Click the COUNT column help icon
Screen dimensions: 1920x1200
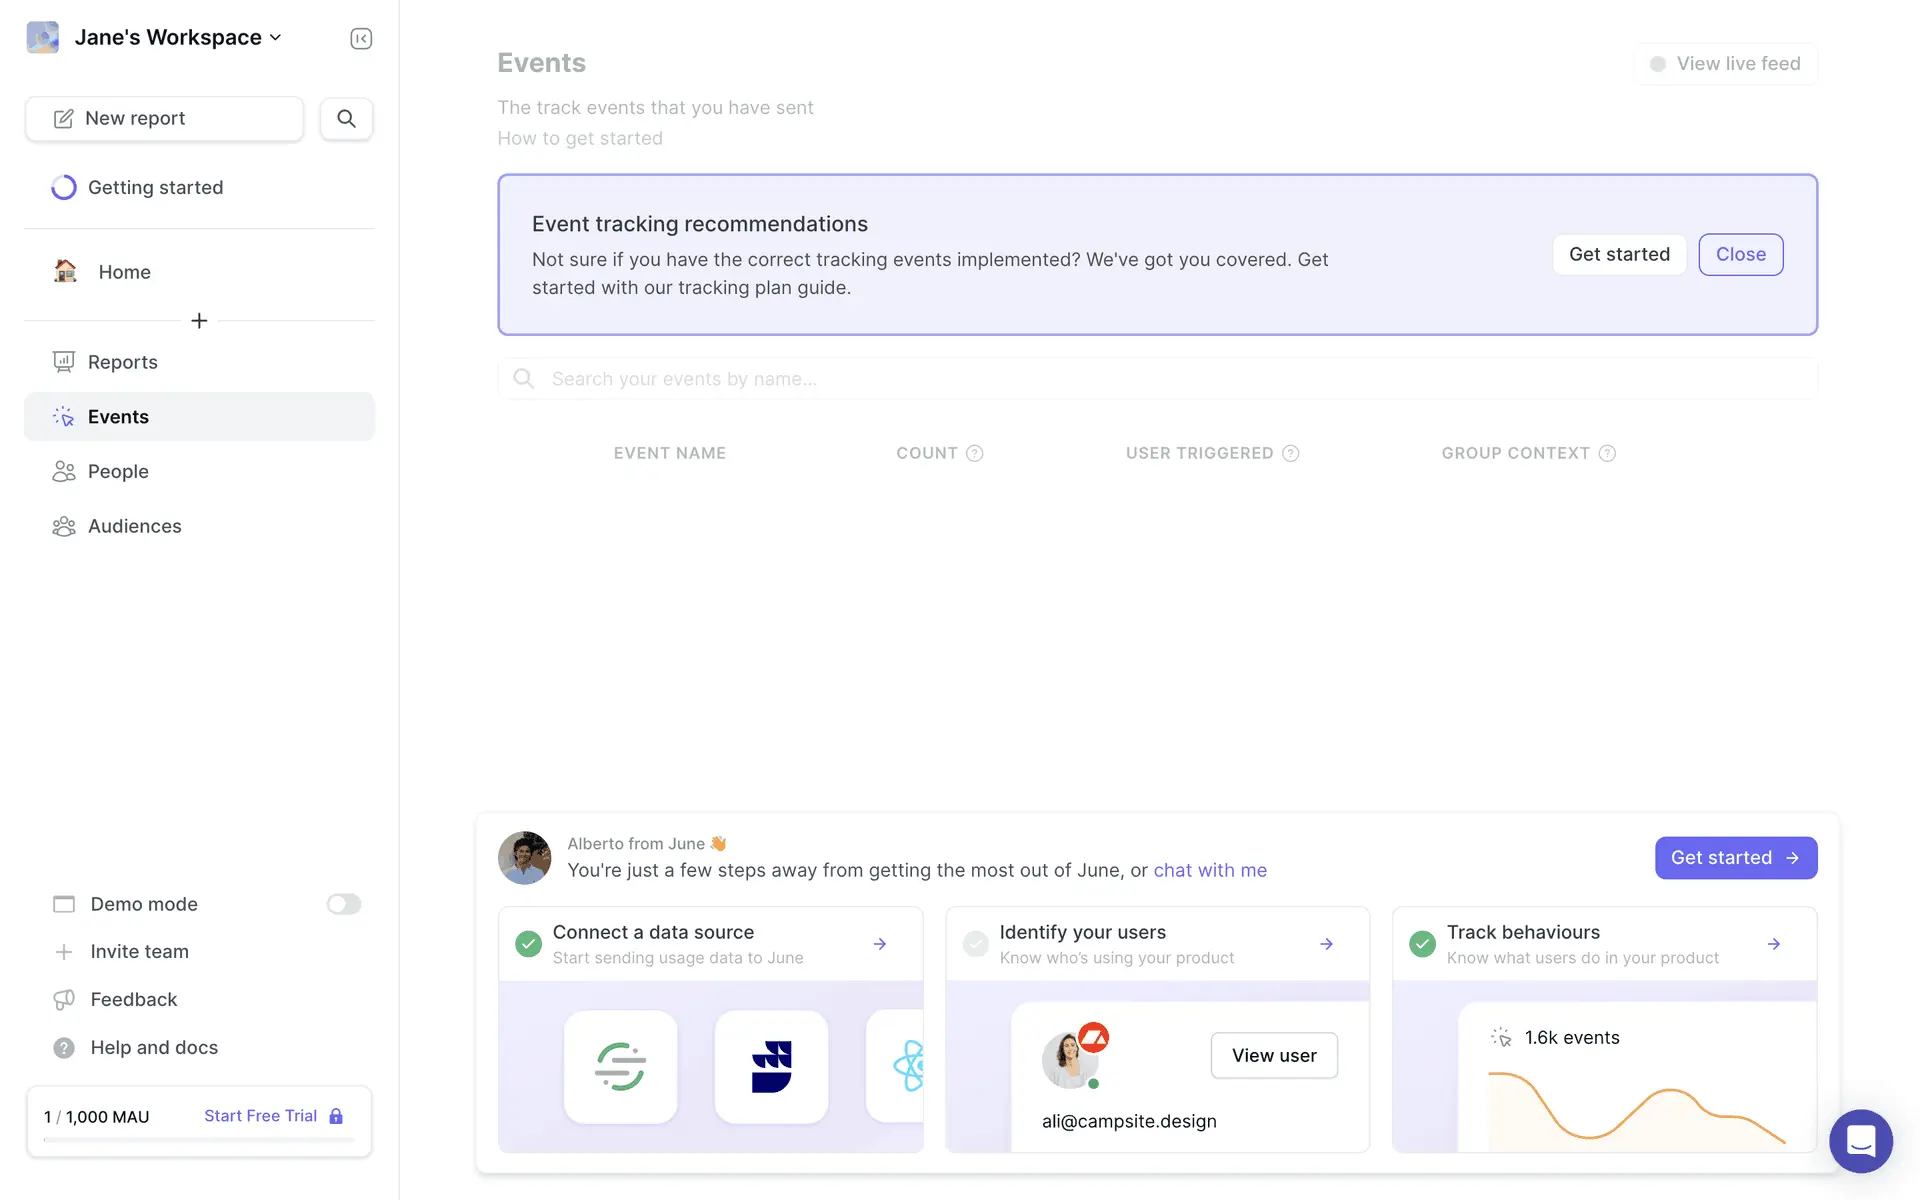pos(975,454)
